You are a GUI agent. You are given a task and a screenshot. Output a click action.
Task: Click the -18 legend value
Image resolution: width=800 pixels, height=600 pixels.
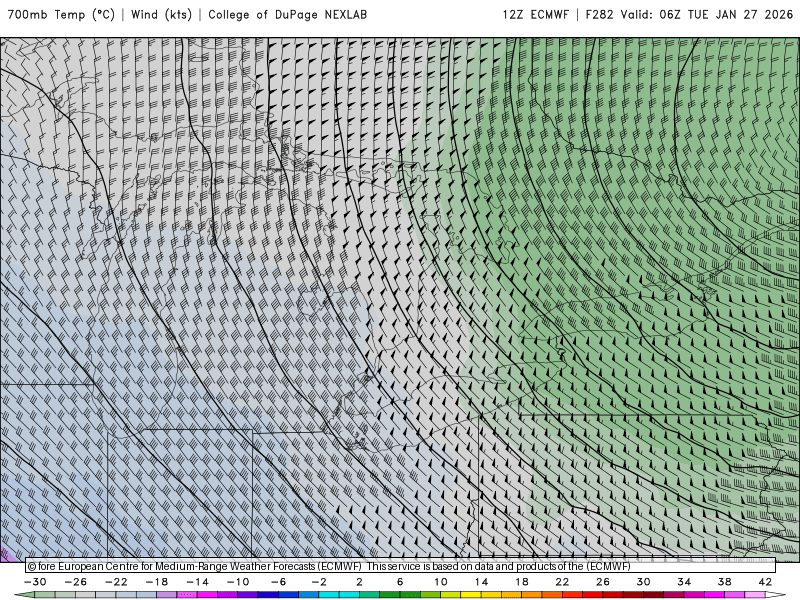point(157,582)
